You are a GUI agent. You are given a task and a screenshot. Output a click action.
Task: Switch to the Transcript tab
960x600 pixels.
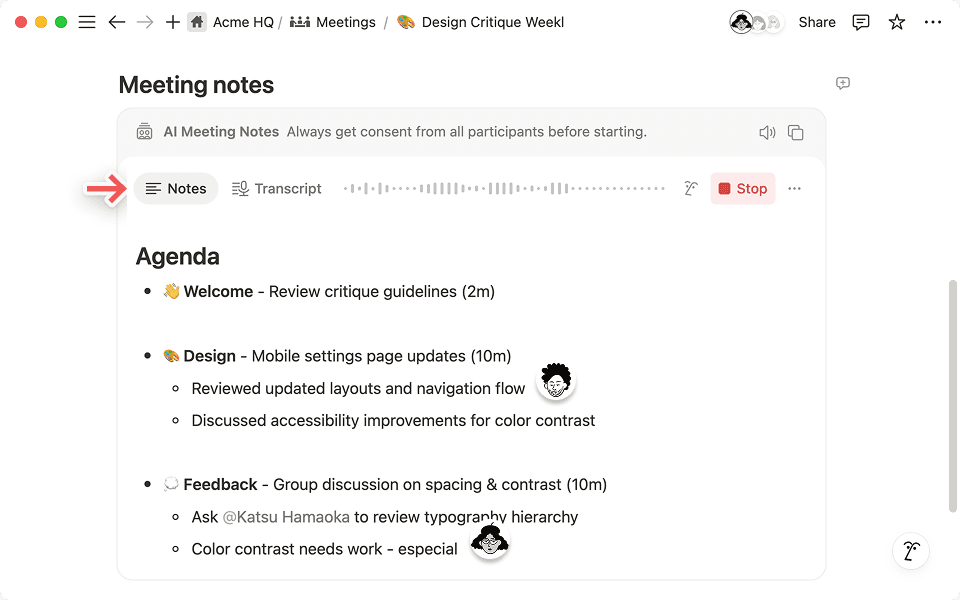[x=277, y=188]
